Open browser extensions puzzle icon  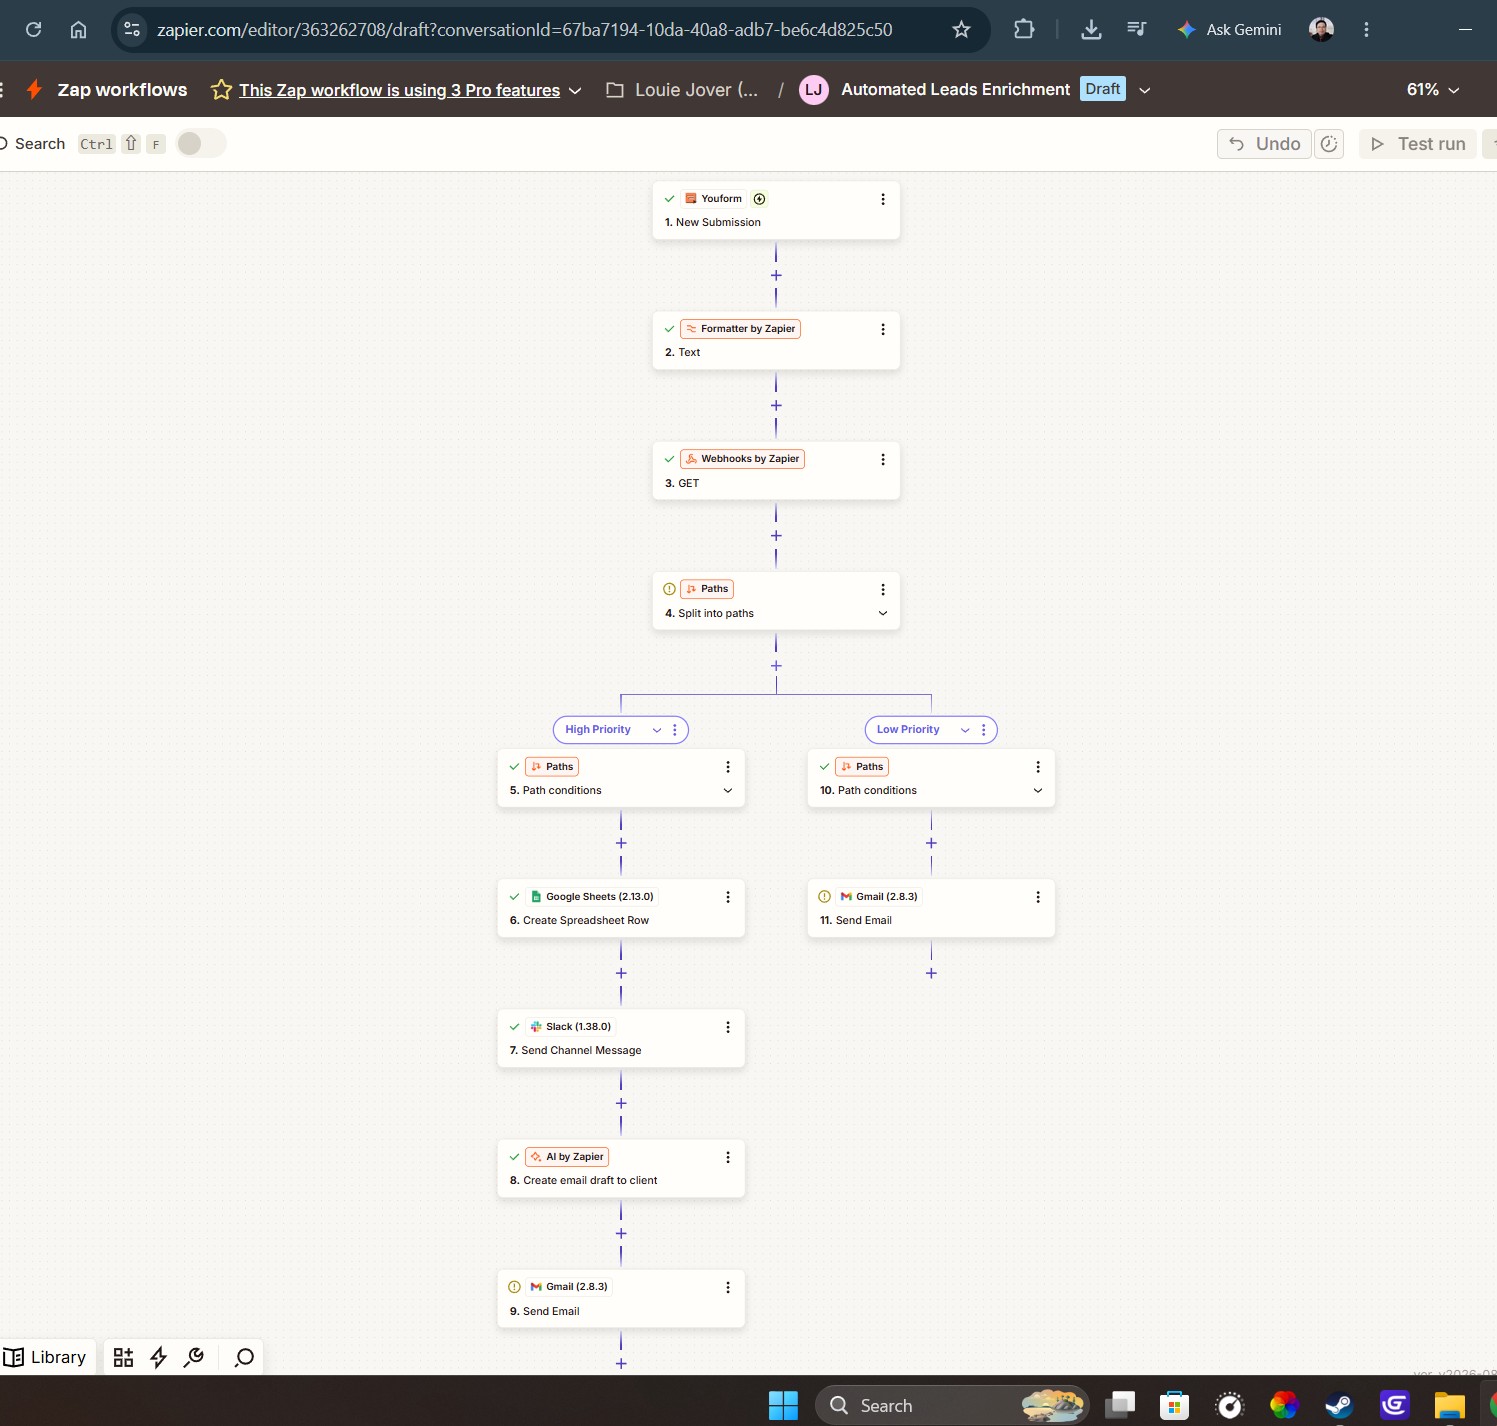click(x=1023, y=30)
